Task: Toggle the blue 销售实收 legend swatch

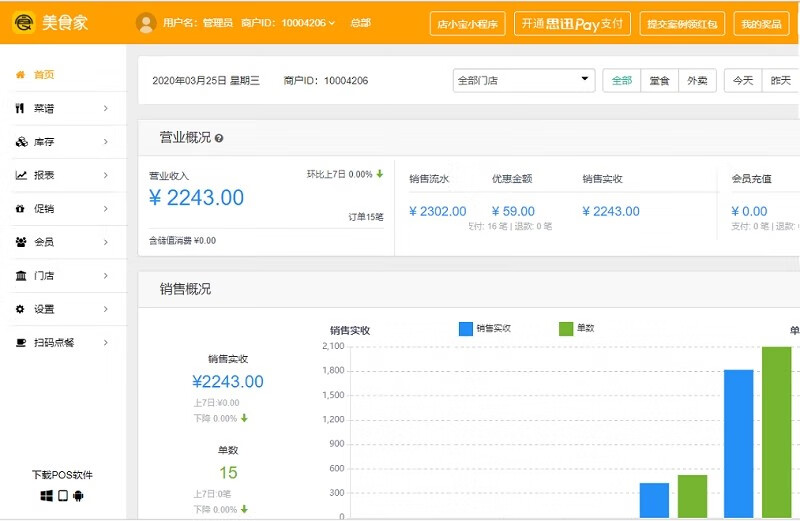Action: click(466, 328)
